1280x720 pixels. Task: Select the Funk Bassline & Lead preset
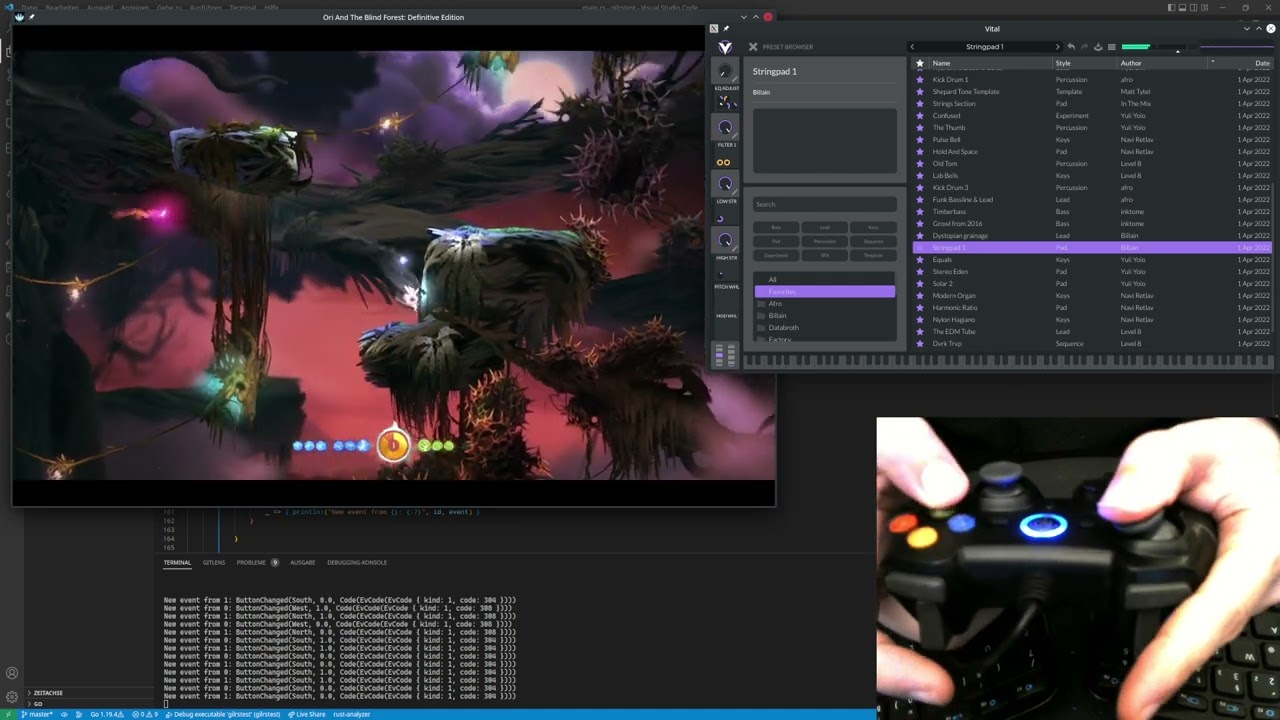coord(1093,200)
